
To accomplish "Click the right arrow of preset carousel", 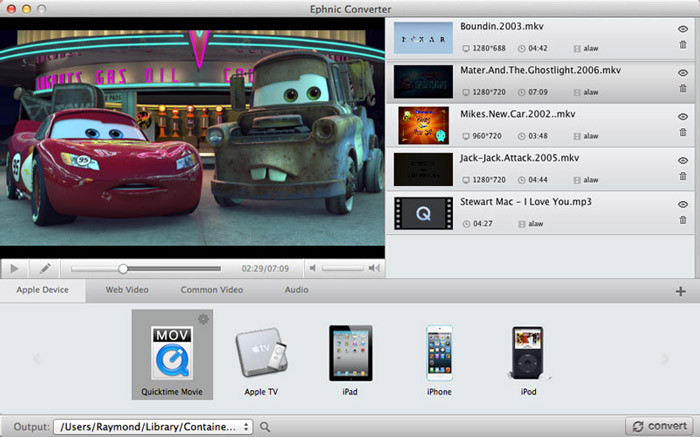I will coord(665,358).
